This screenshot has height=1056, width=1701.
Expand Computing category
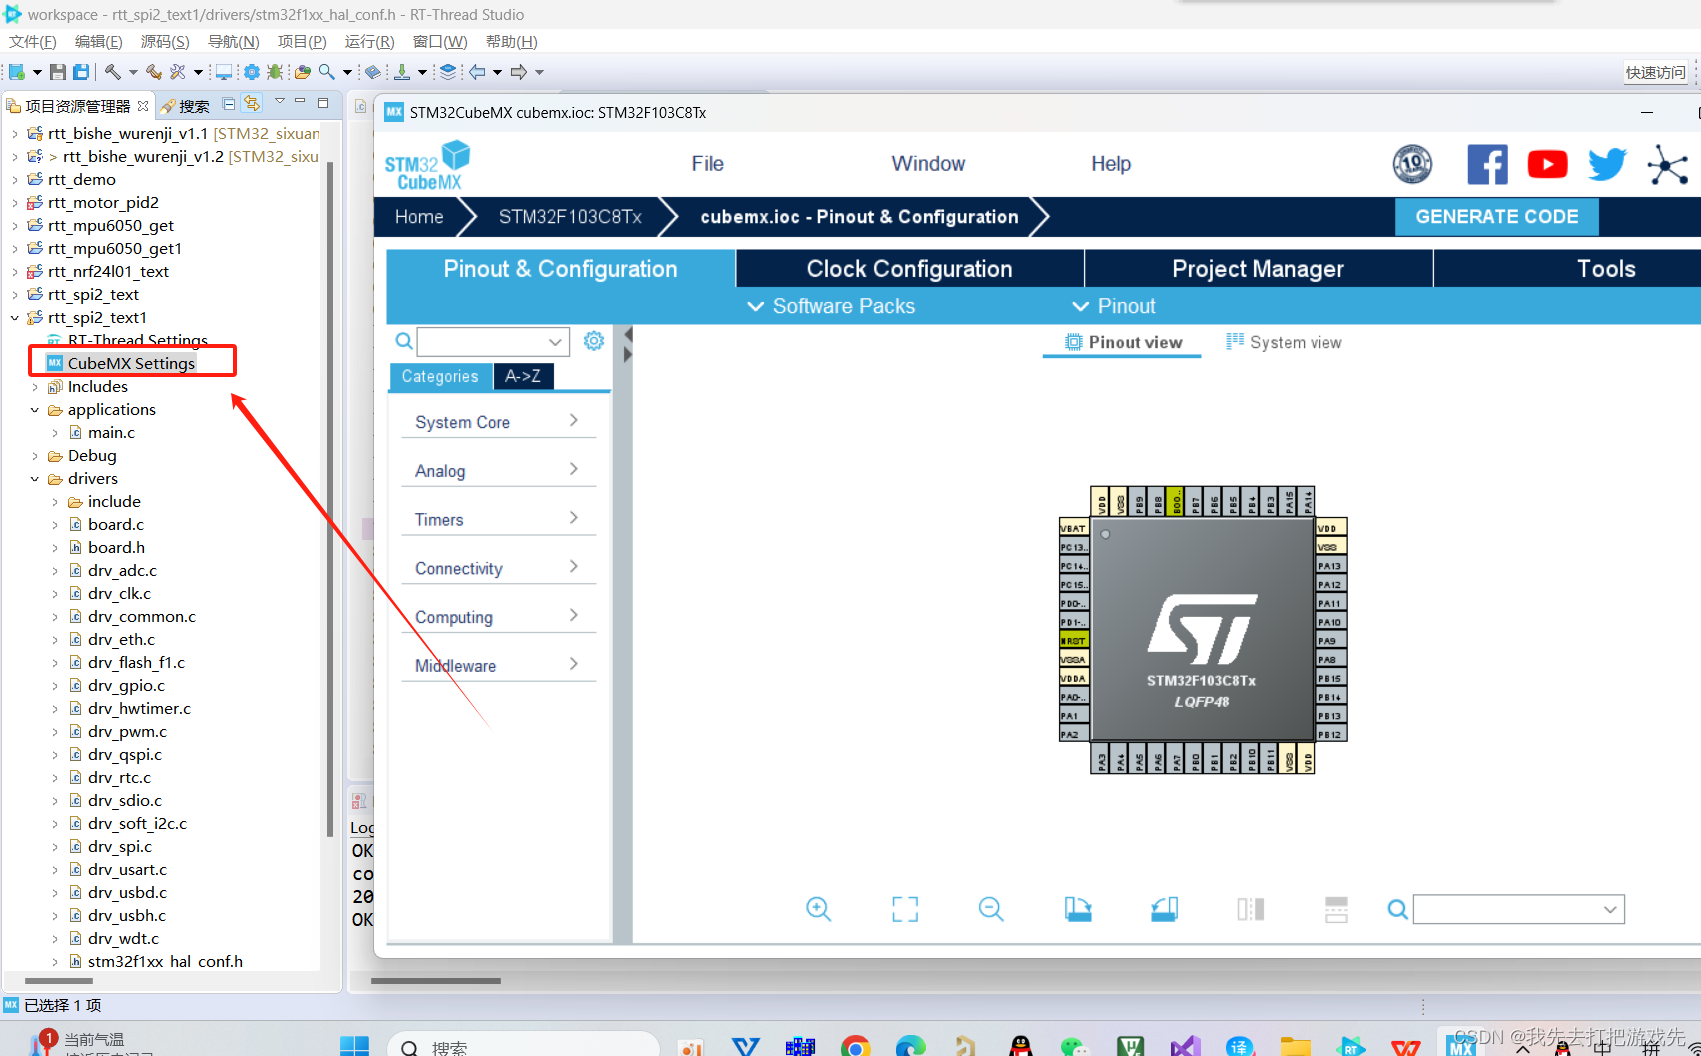(498, 617)
